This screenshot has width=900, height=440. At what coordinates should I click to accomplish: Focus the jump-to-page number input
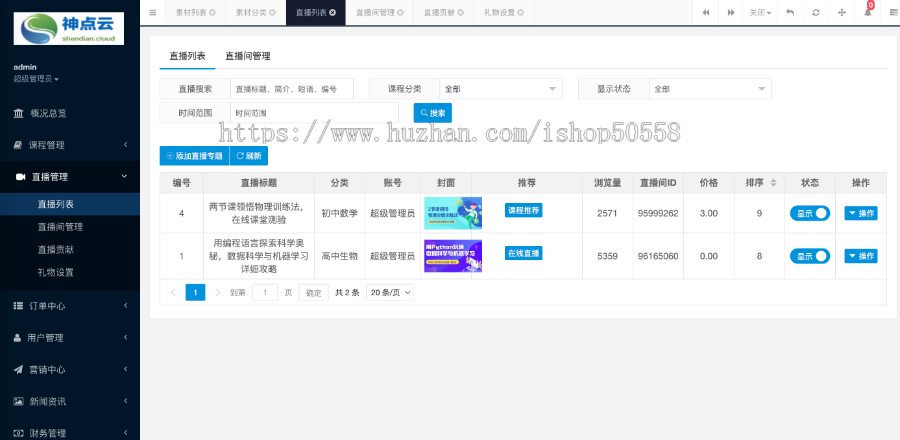(265, 293)
